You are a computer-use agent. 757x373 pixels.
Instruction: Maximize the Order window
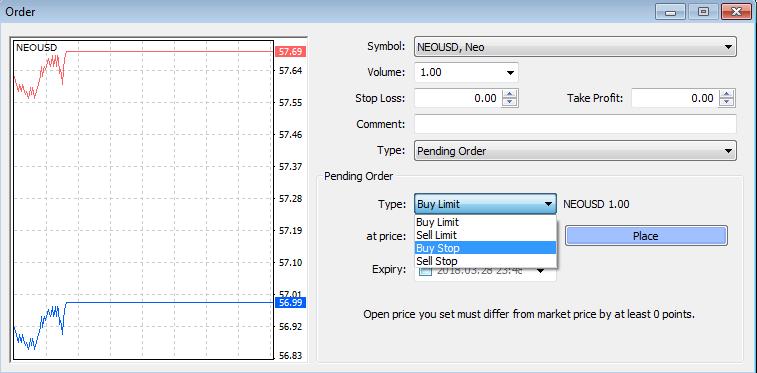click(x=703, y=12)
